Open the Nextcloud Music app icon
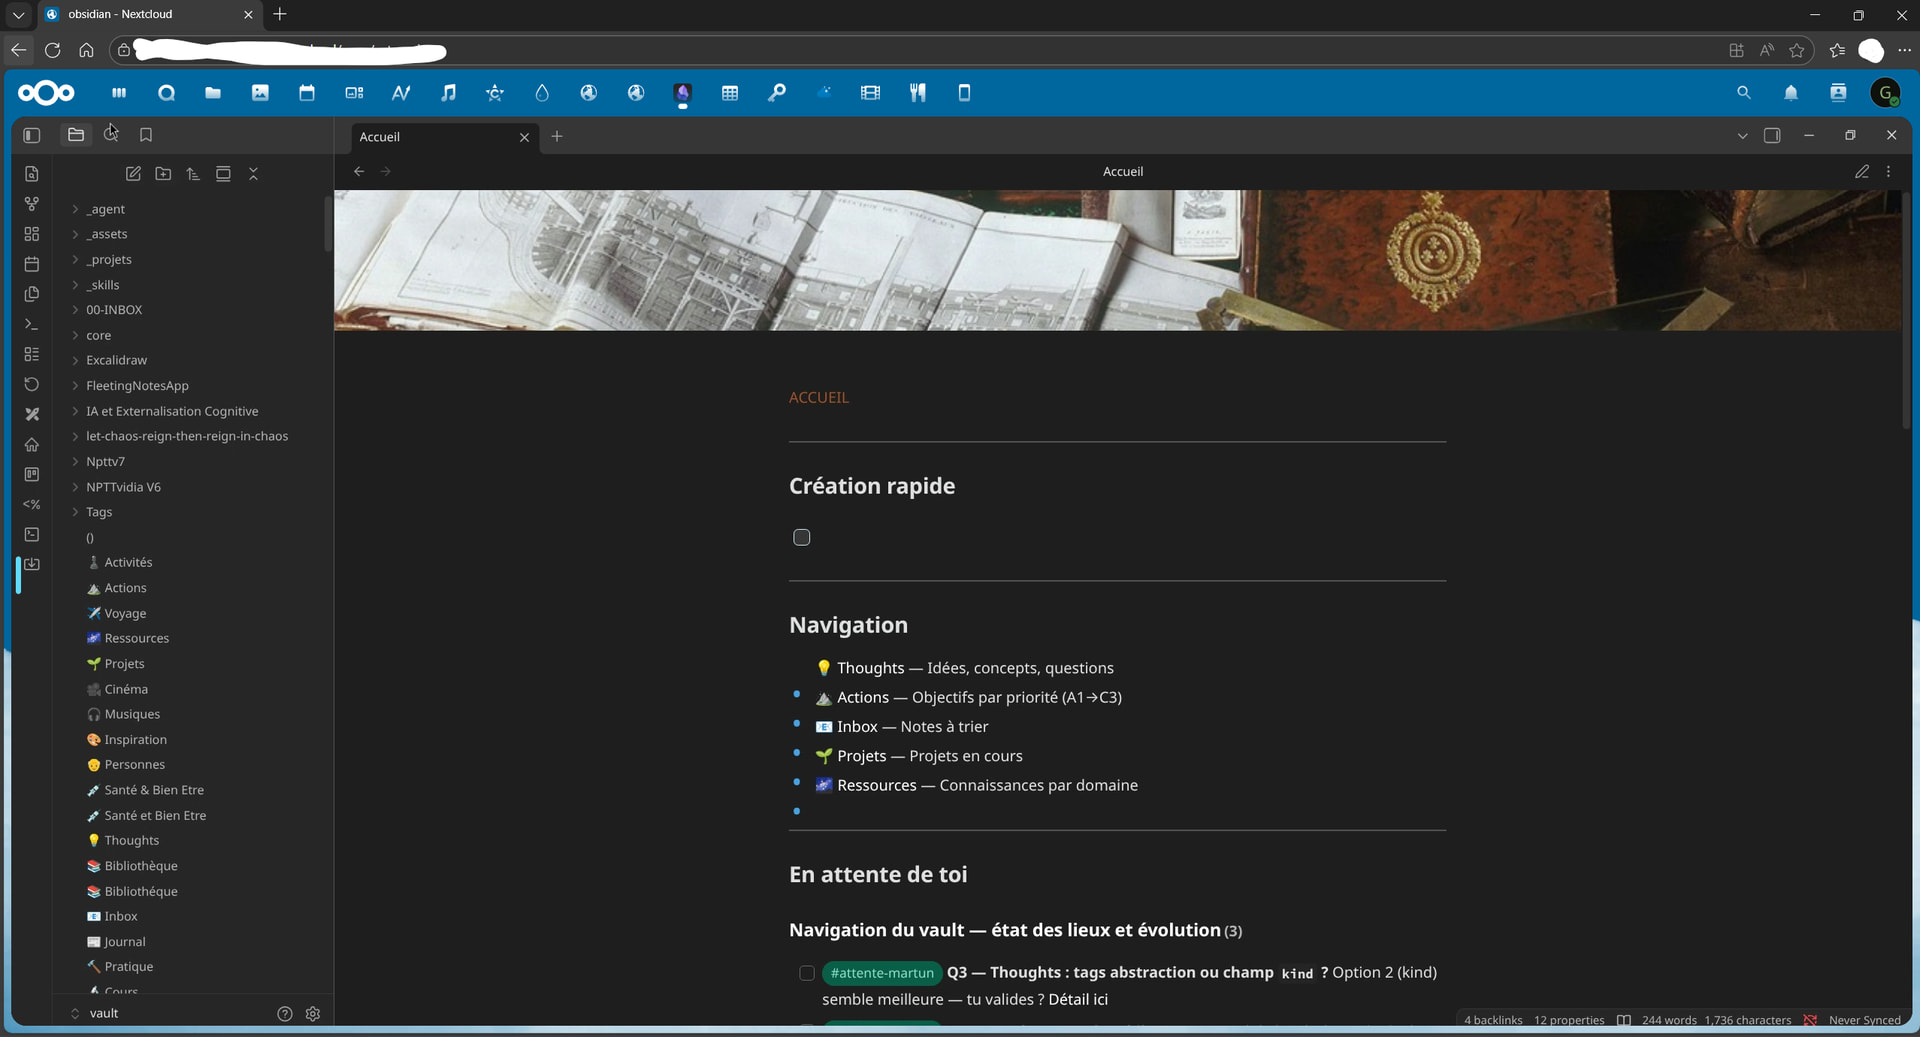 (x=448, y=93)
